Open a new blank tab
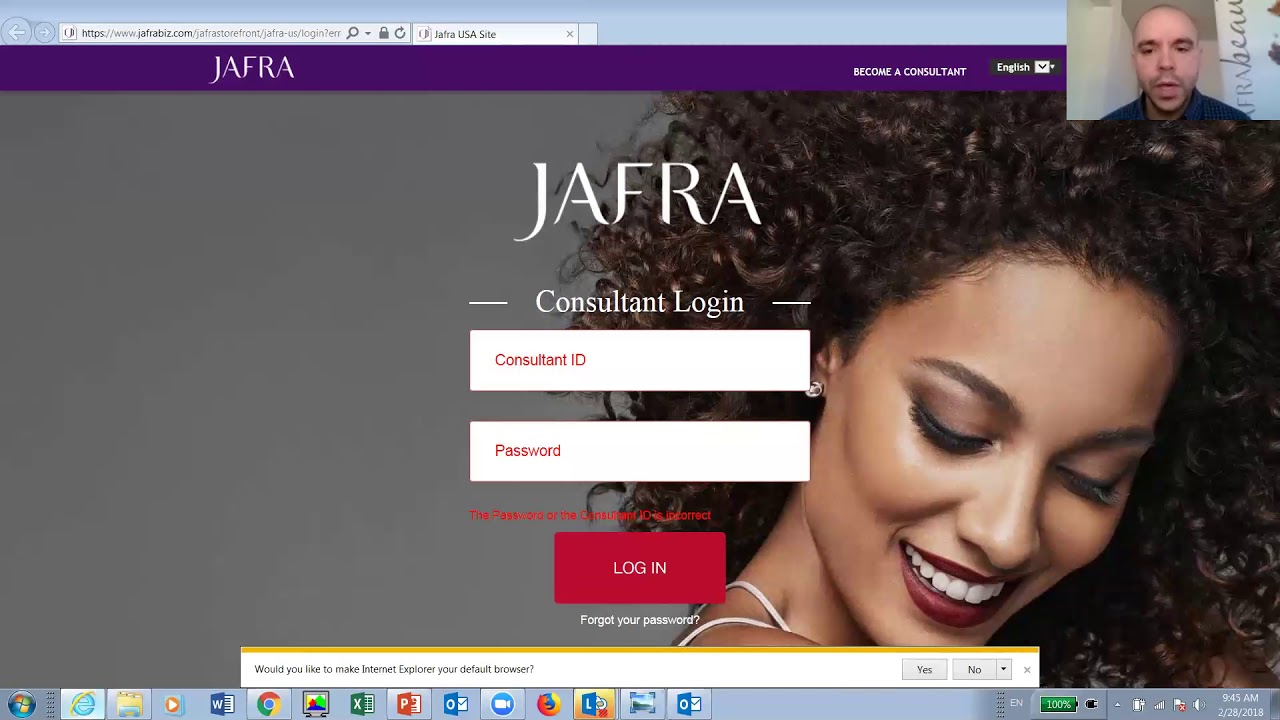The height and width of the screenshot is (720, 1280). tap(588, 34)
